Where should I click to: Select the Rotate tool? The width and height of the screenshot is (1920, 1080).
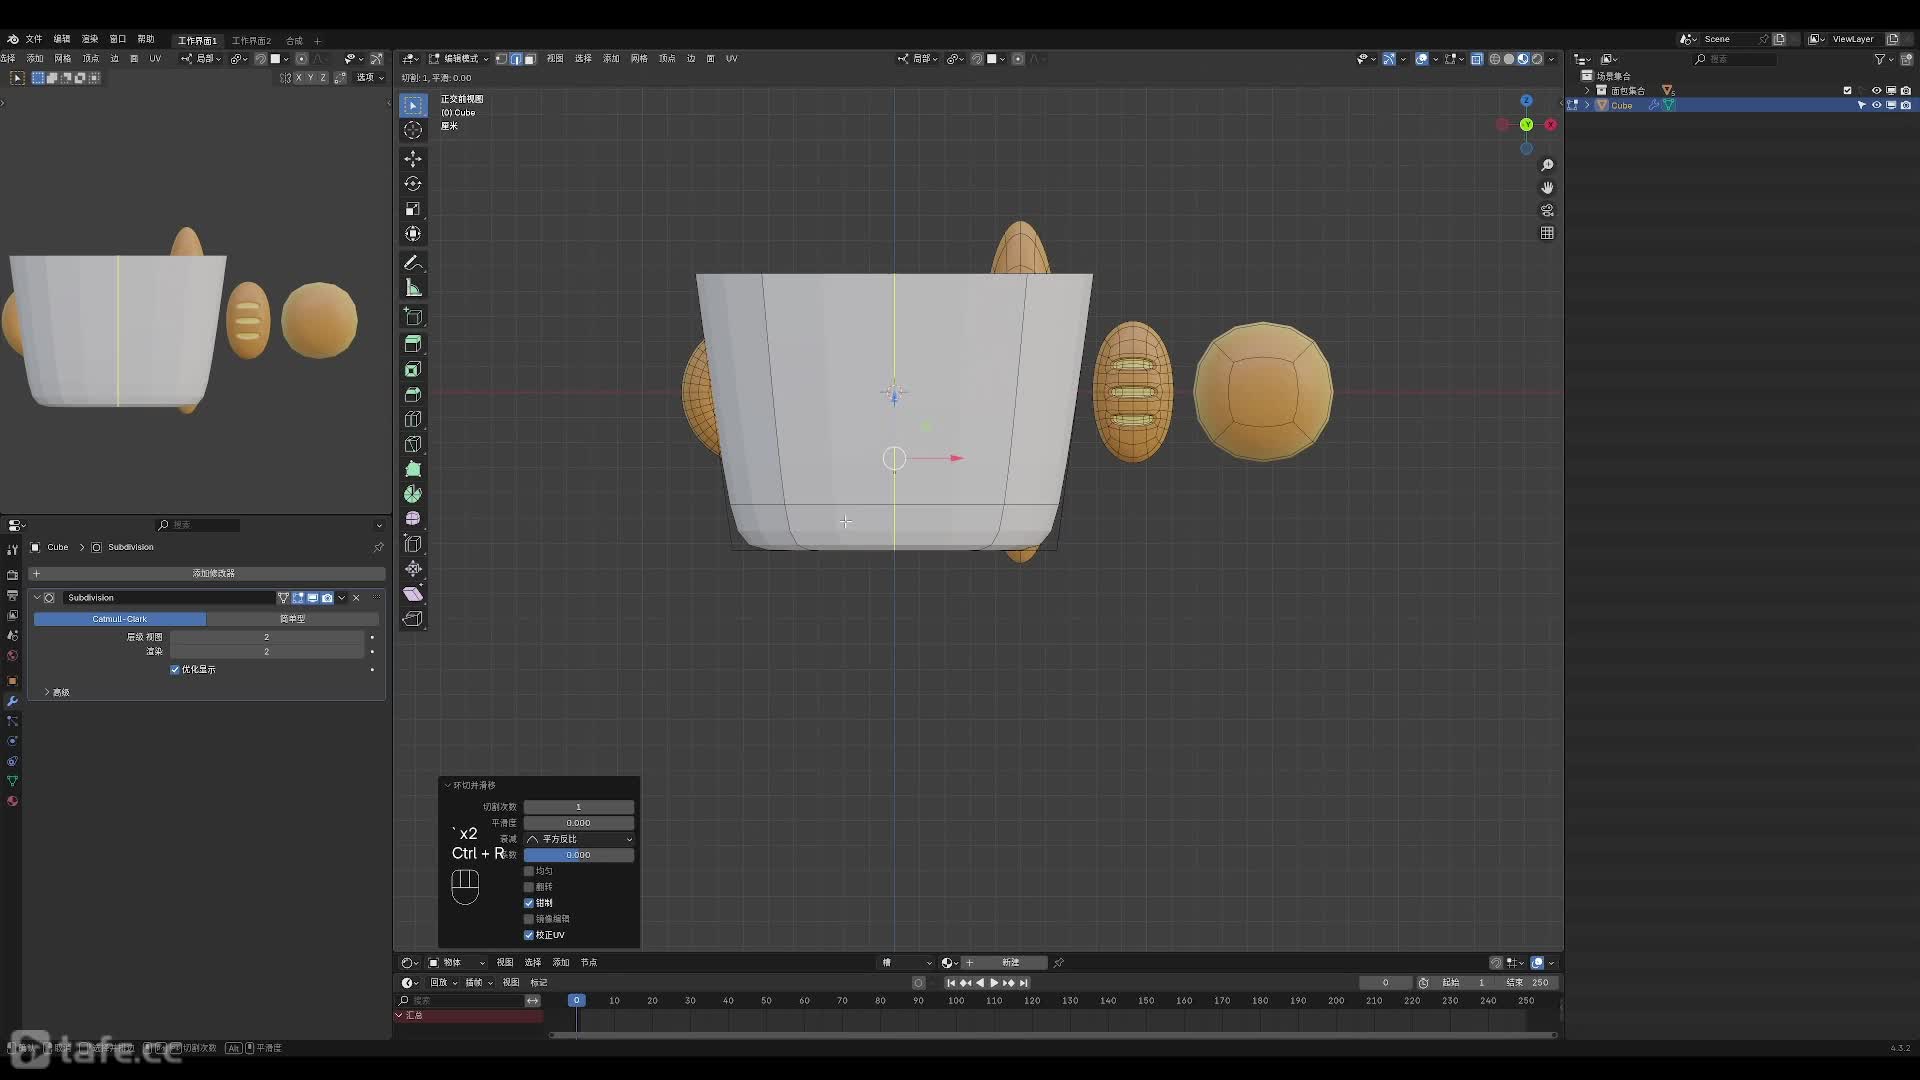pos(413,184)
